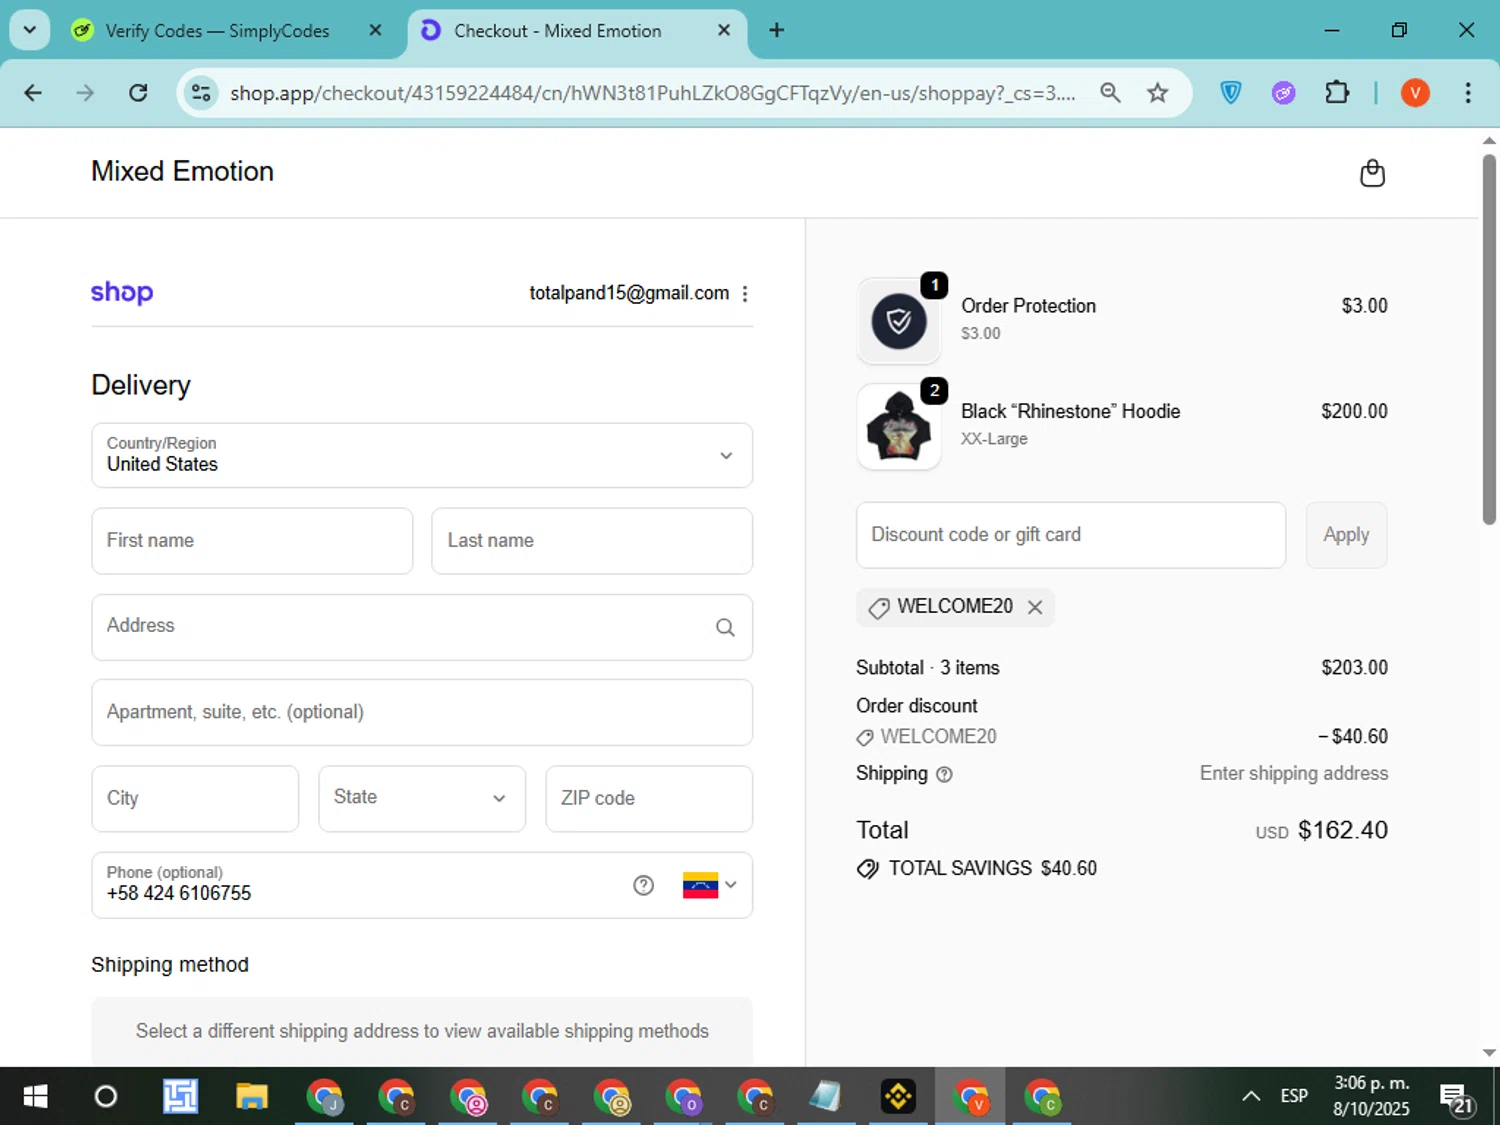
Task: Click the First name field
Action: click(x=252, y=541)
